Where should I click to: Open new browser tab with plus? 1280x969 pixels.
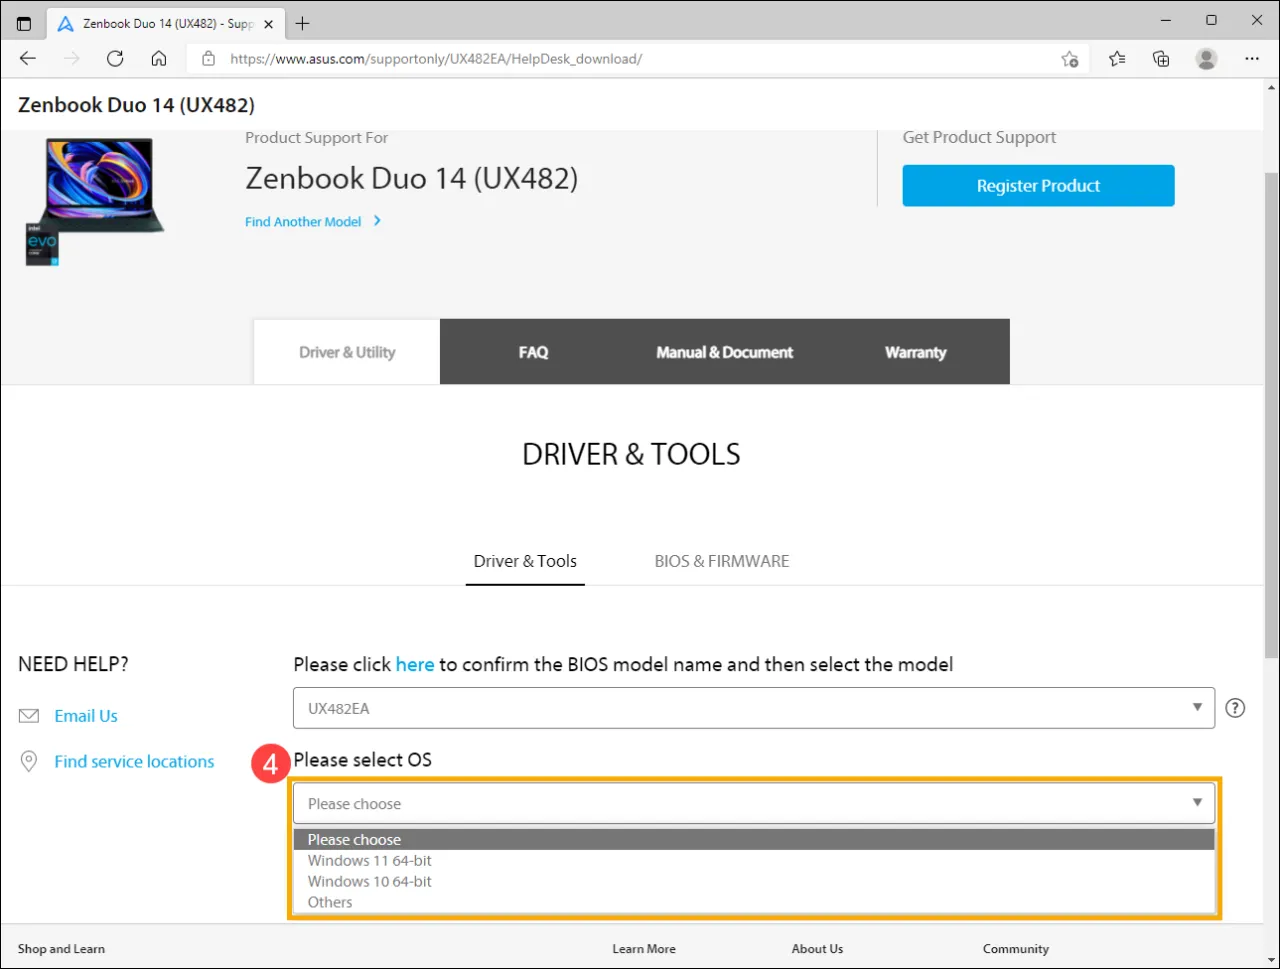[302, 23]
